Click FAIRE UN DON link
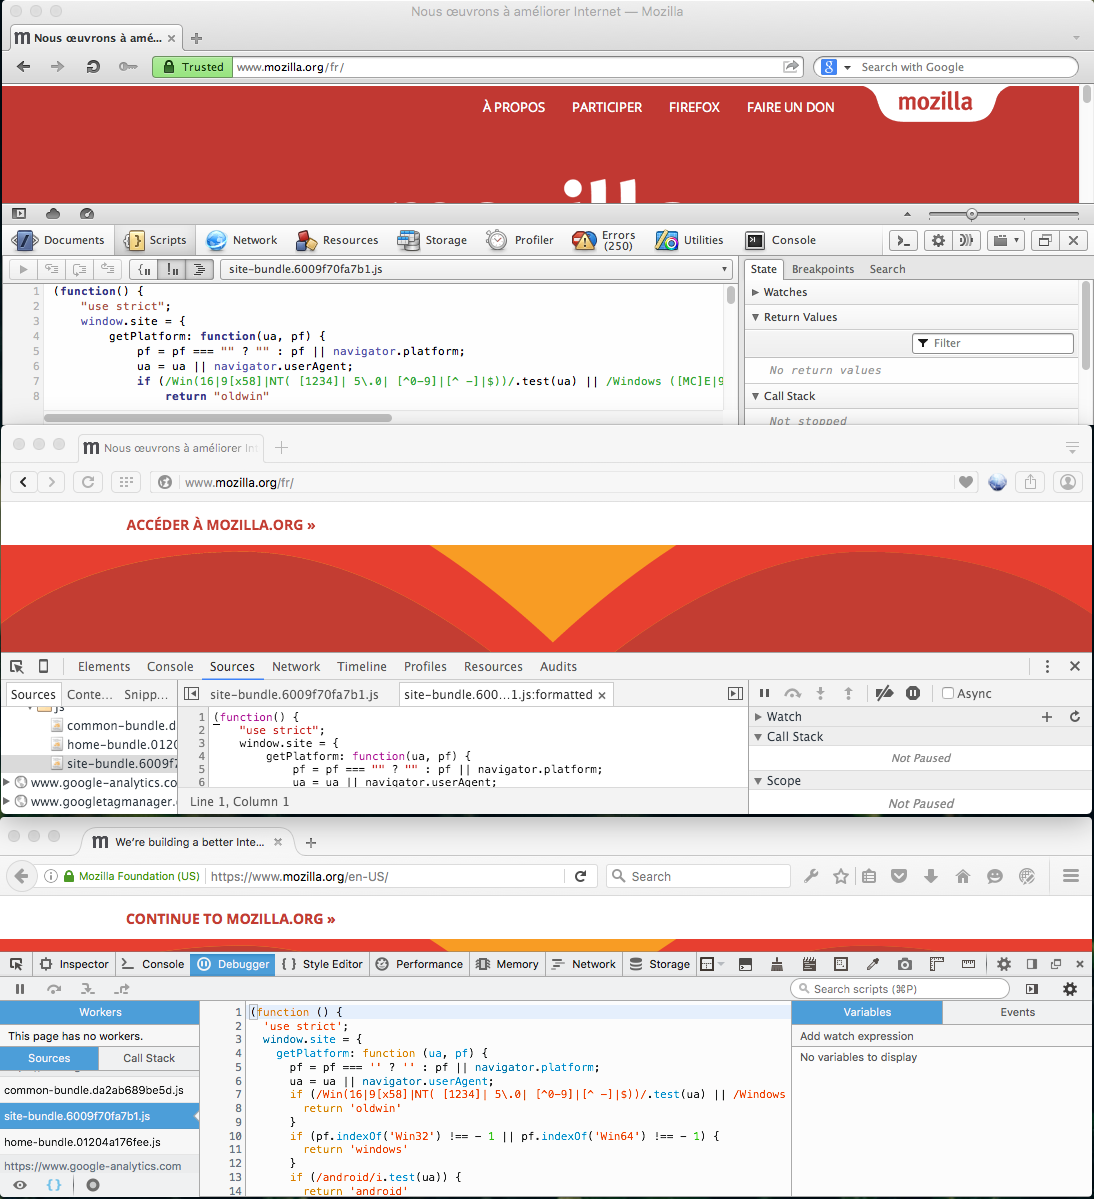 pyautogui.click(x=790, y=108)
